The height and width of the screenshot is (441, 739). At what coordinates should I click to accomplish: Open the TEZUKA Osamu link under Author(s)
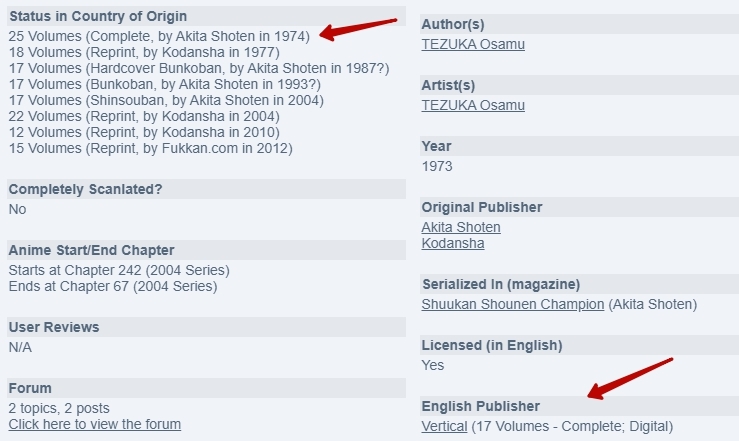[x=473, y=44]
